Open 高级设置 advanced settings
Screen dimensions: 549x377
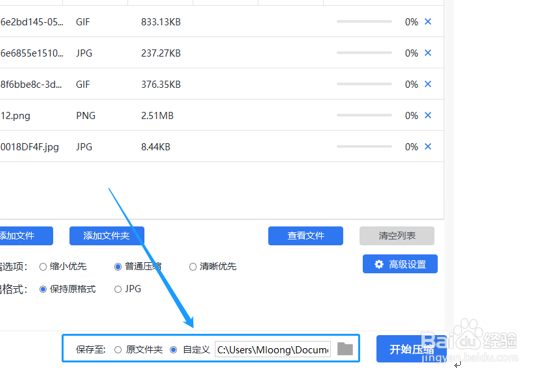(x=400, y=264)
